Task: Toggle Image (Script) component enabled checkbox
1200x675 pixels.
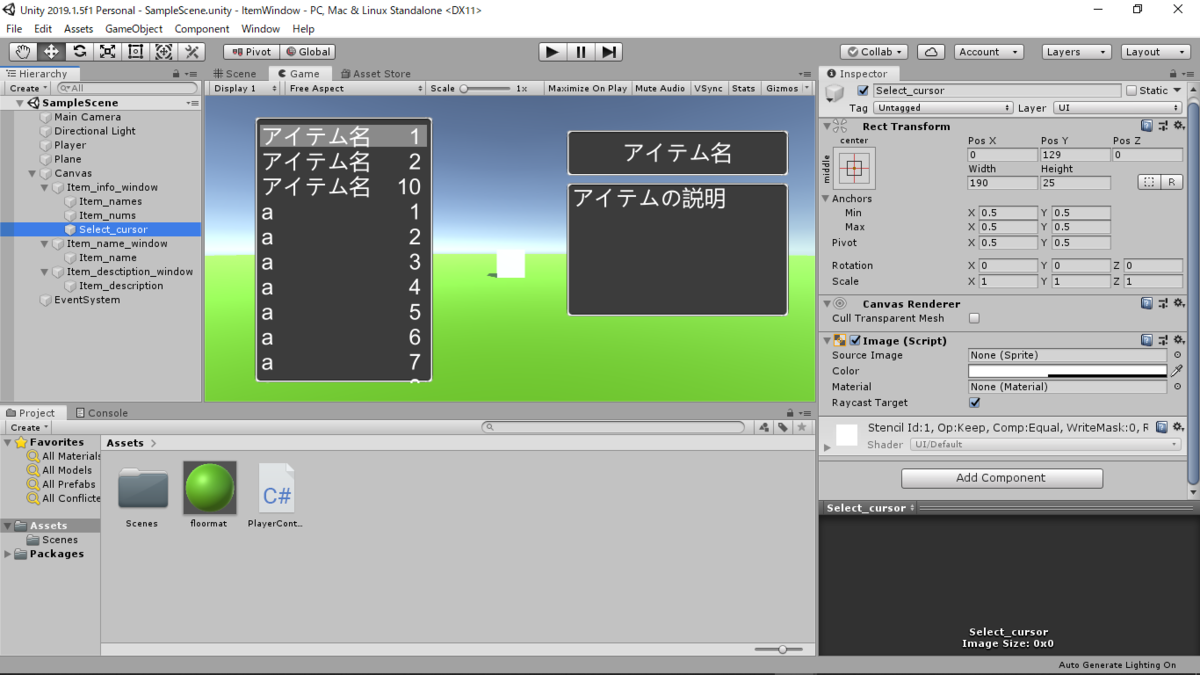Action: [855, 340]
